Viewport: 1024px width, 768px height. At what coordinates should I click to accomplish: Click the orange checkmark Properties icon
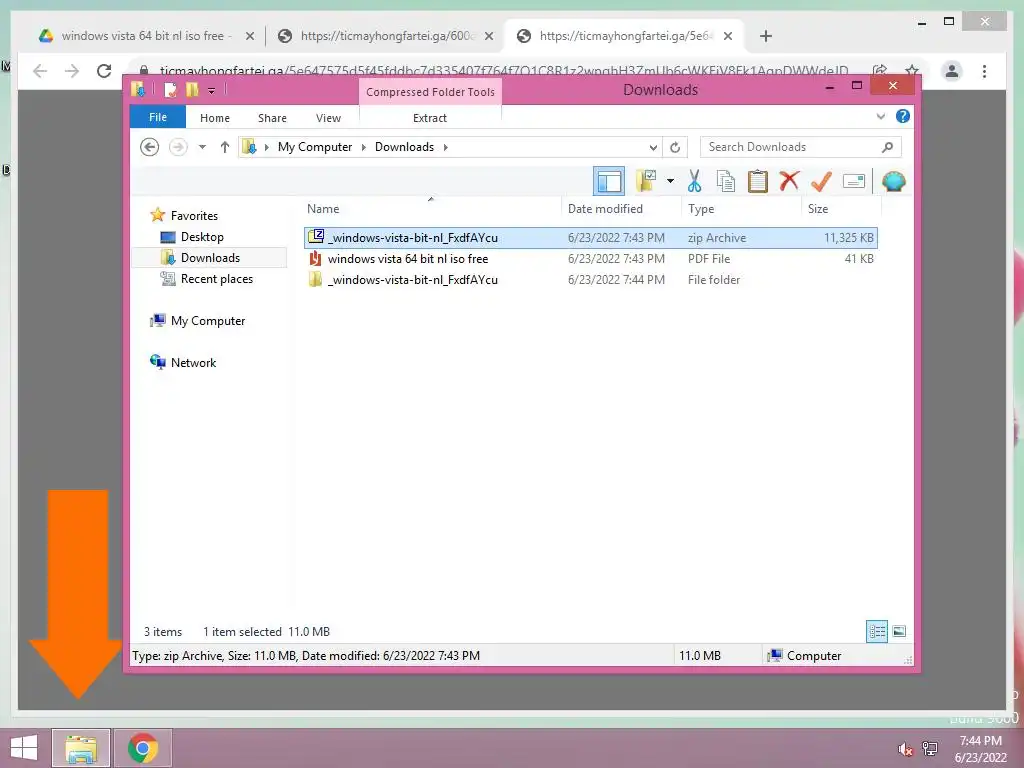[x=821, y=181]
